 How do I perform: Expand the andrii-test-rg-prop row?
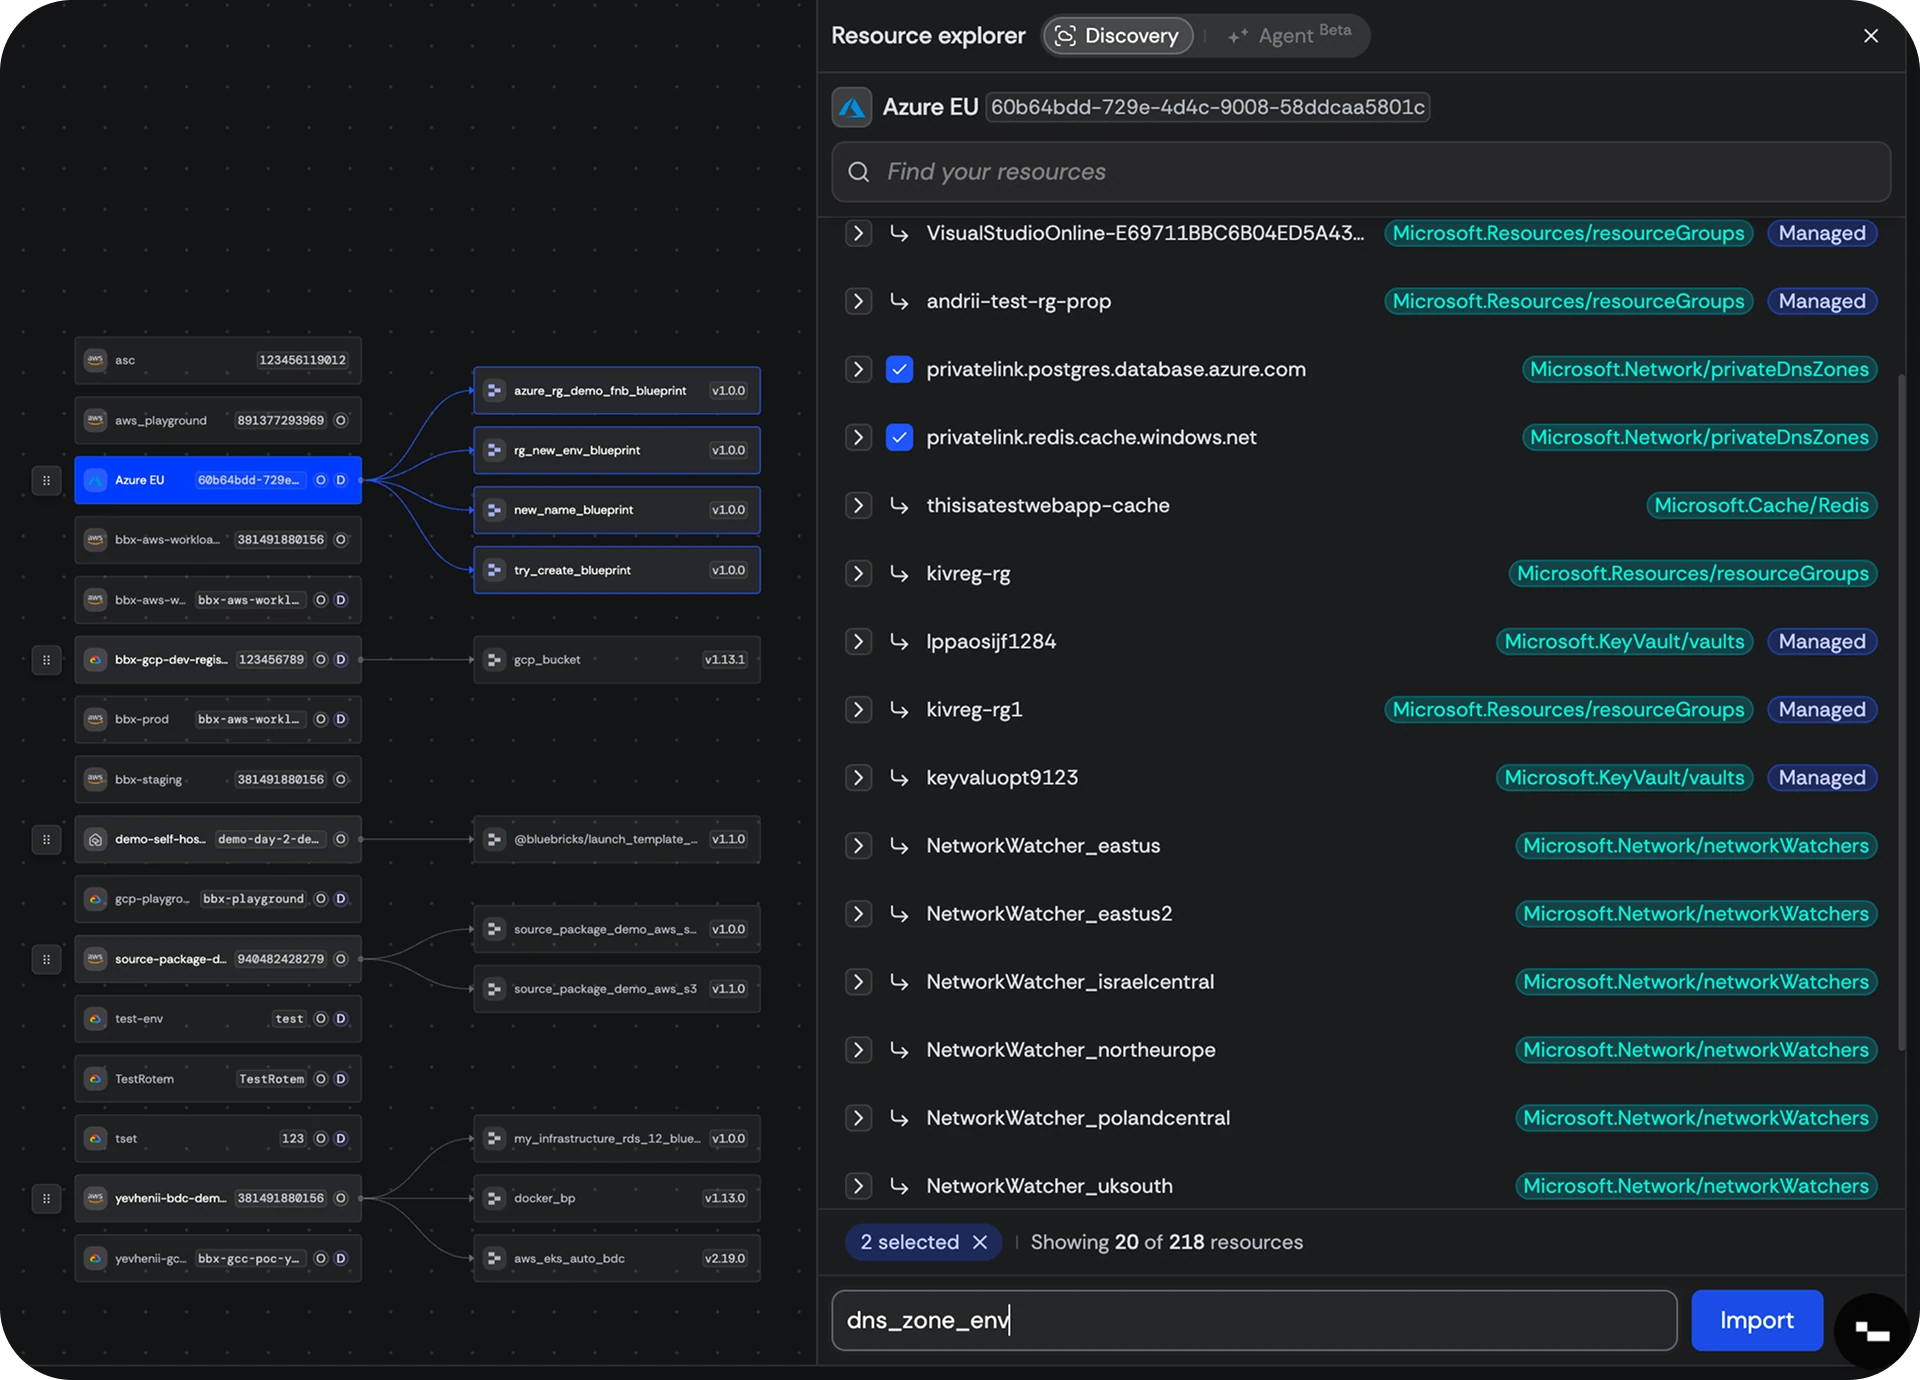click(858, 301)
